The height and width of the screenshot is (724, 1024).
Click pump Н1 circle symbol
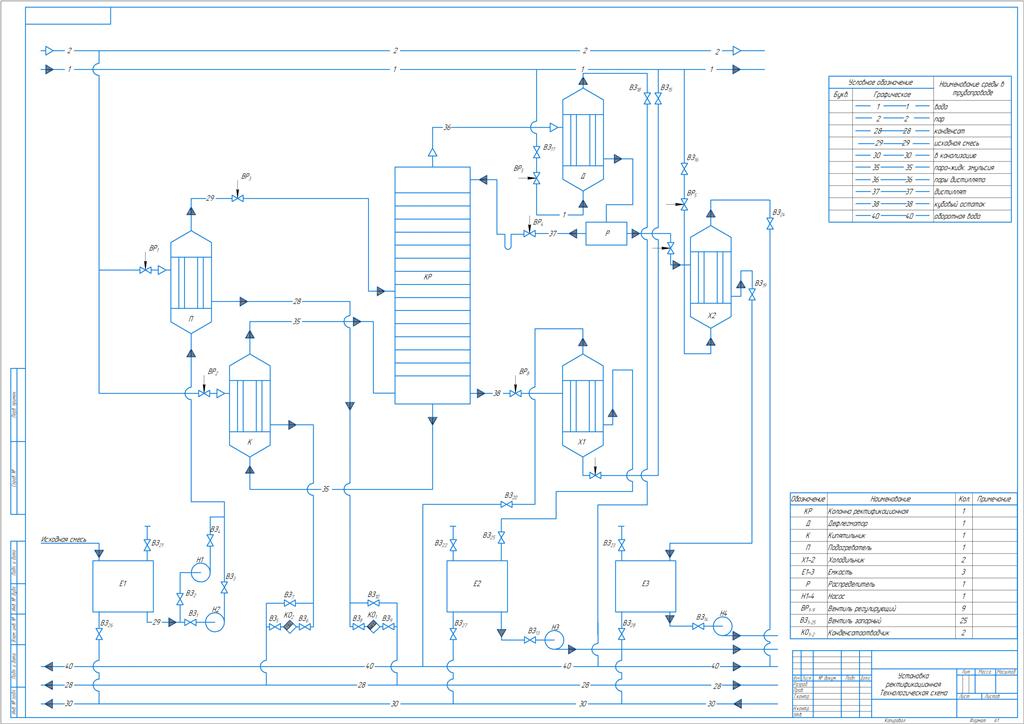pyautogui.click(x=200, y=572)
